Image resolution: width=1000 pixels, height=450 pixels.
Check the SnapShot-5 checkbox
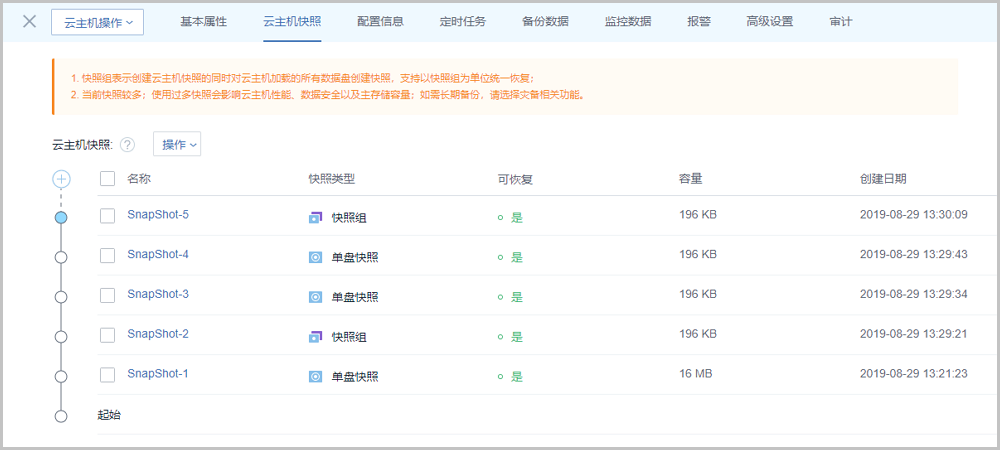[108, 215]
